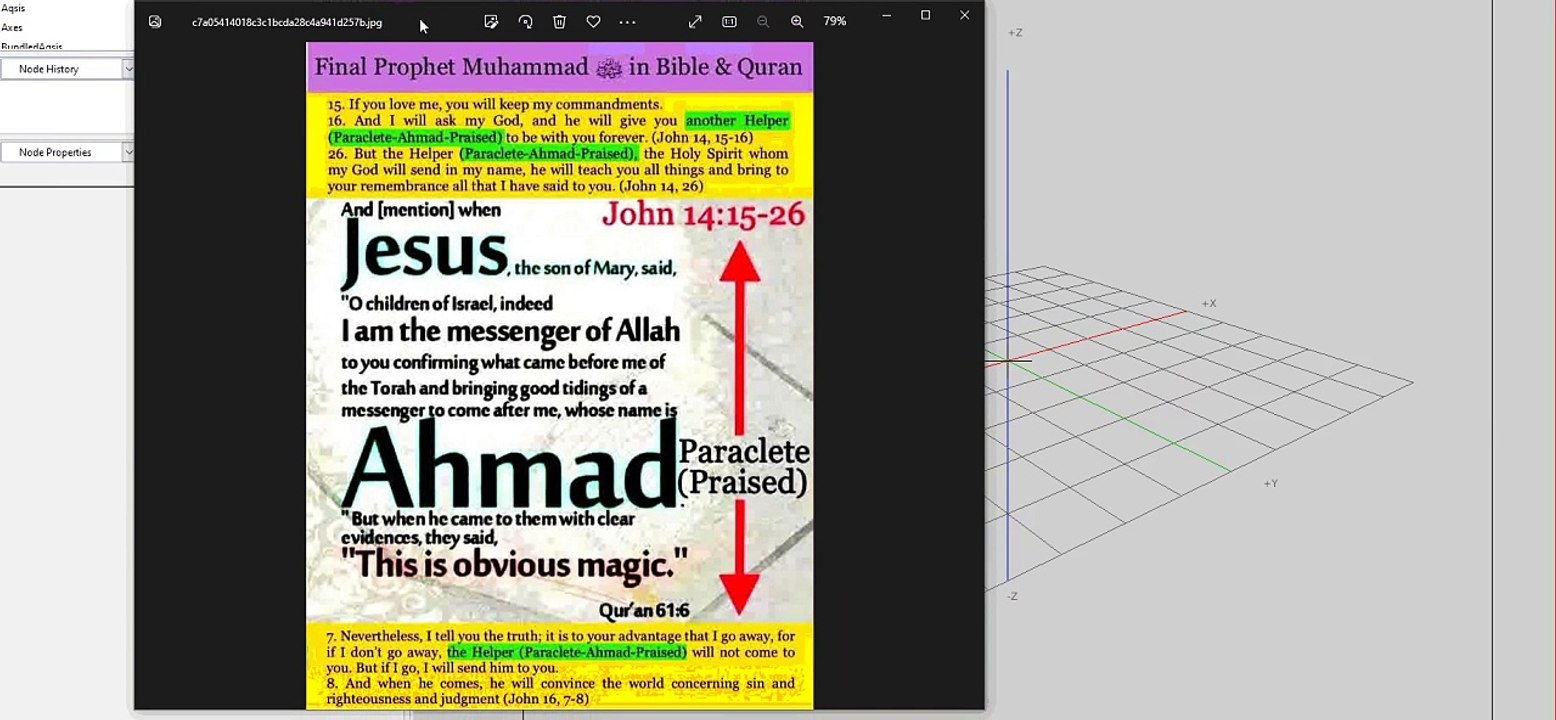Open the Node Properties panel dropdown arrow
This screenshot has width=1556, height=720.
(128, 152)
